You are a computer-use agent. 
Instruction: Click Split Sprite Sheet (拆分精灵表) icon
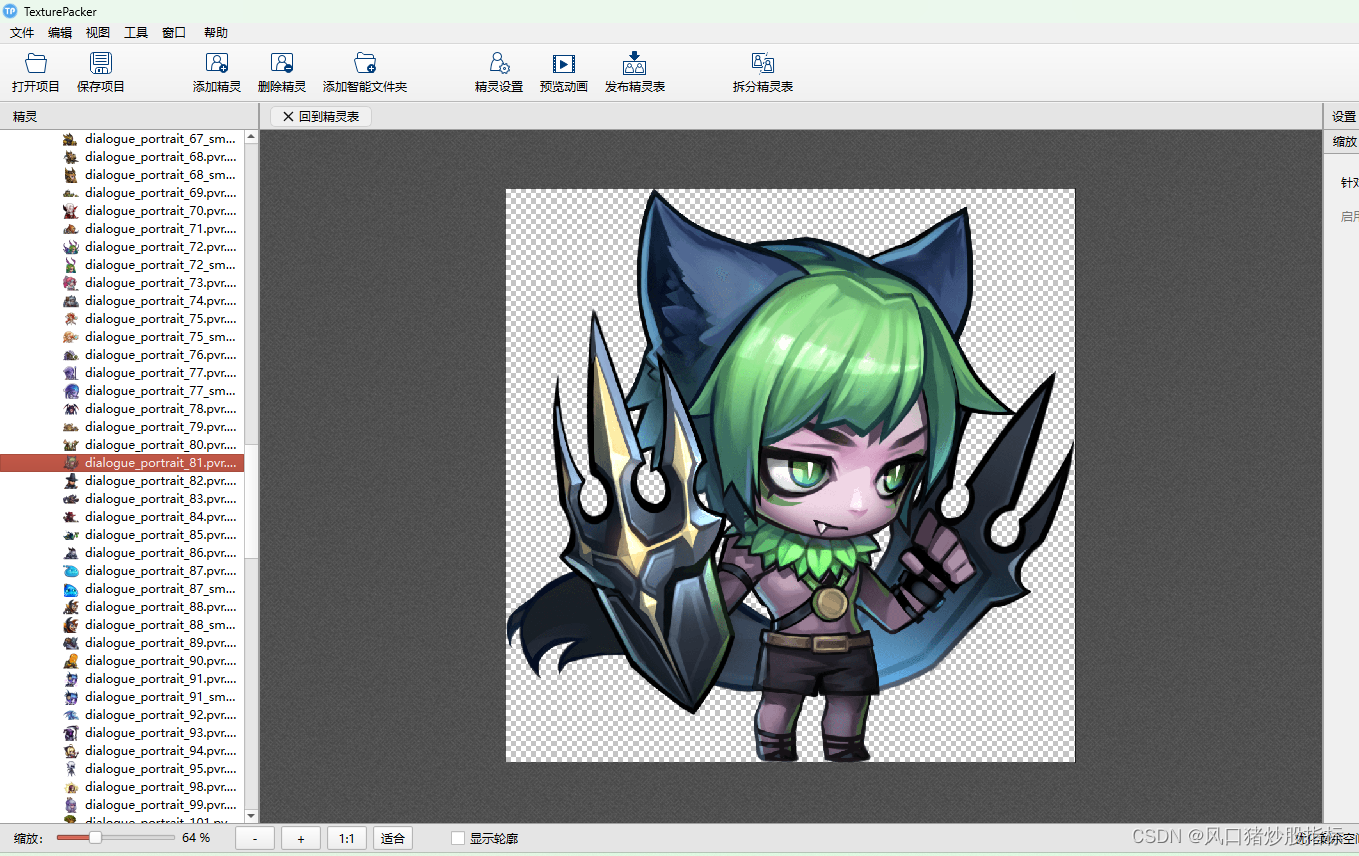click(x=763, y=64)
